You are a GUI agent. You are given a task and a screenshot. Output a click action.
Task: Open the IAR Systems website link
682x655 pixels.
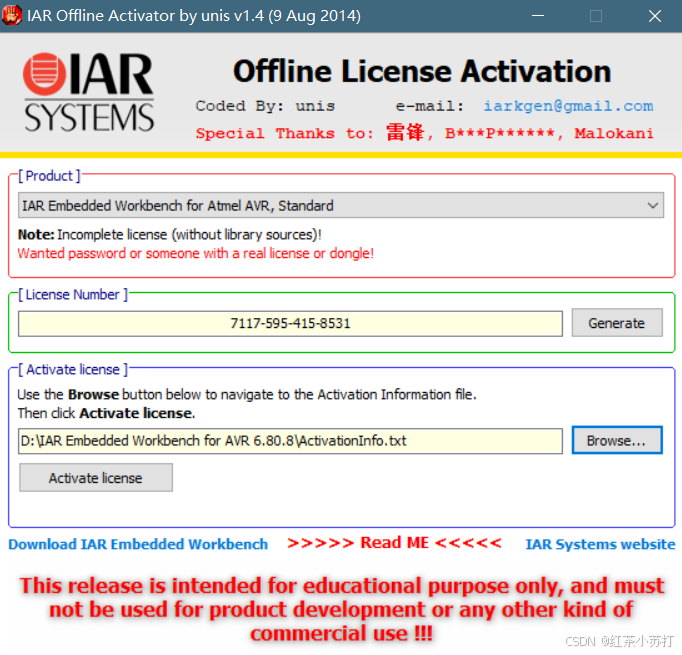coord(600,545)
